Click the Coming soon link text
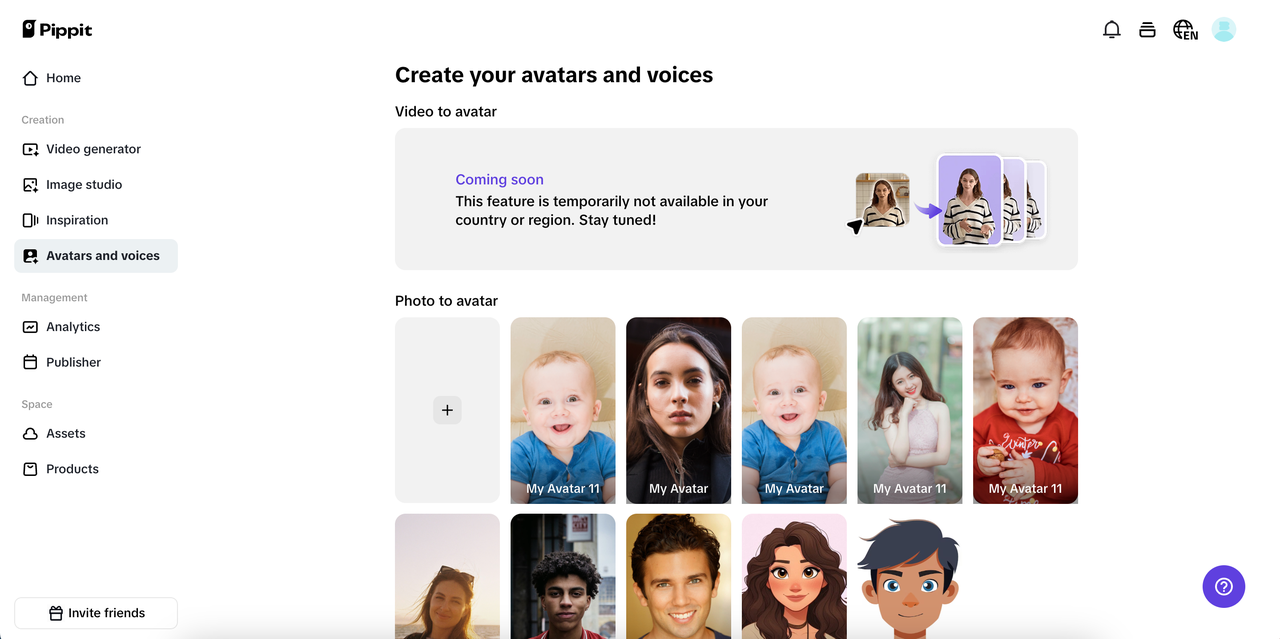Screen dimensions: 1280x639 (x=499, y=179)
